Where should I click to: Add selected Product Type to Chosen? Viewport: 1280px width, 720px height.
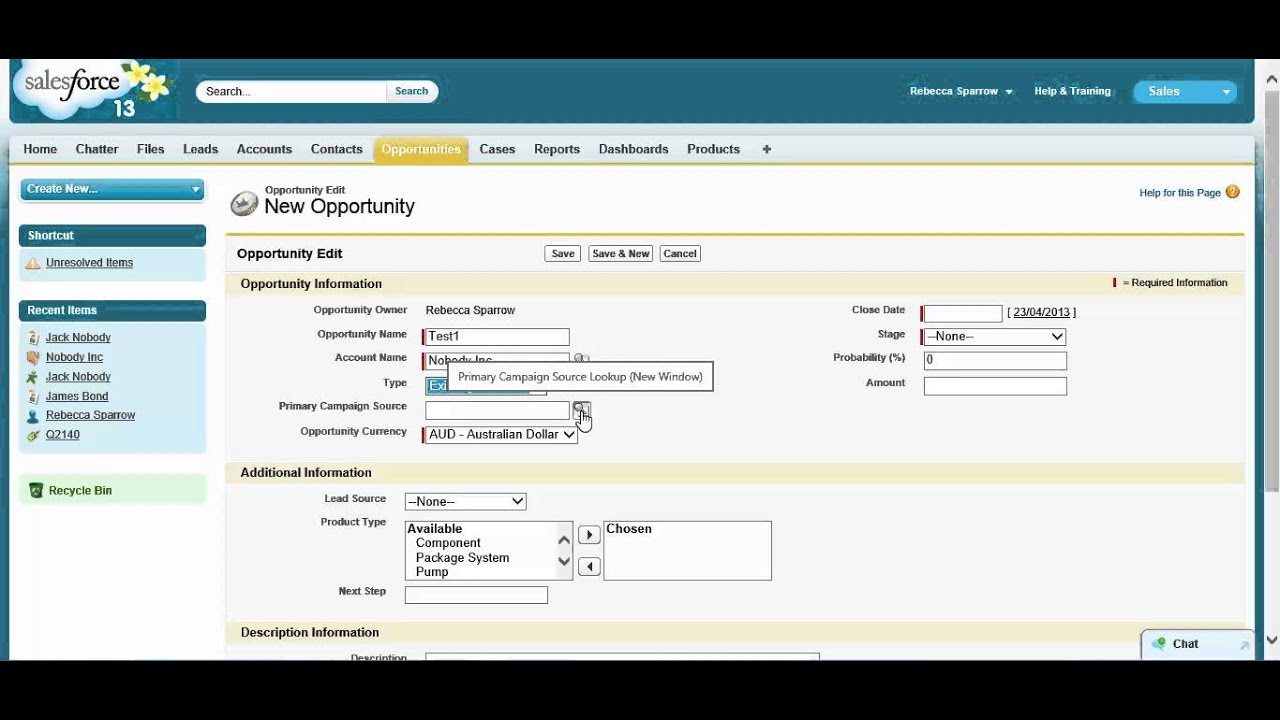click(x=589, y=535)
